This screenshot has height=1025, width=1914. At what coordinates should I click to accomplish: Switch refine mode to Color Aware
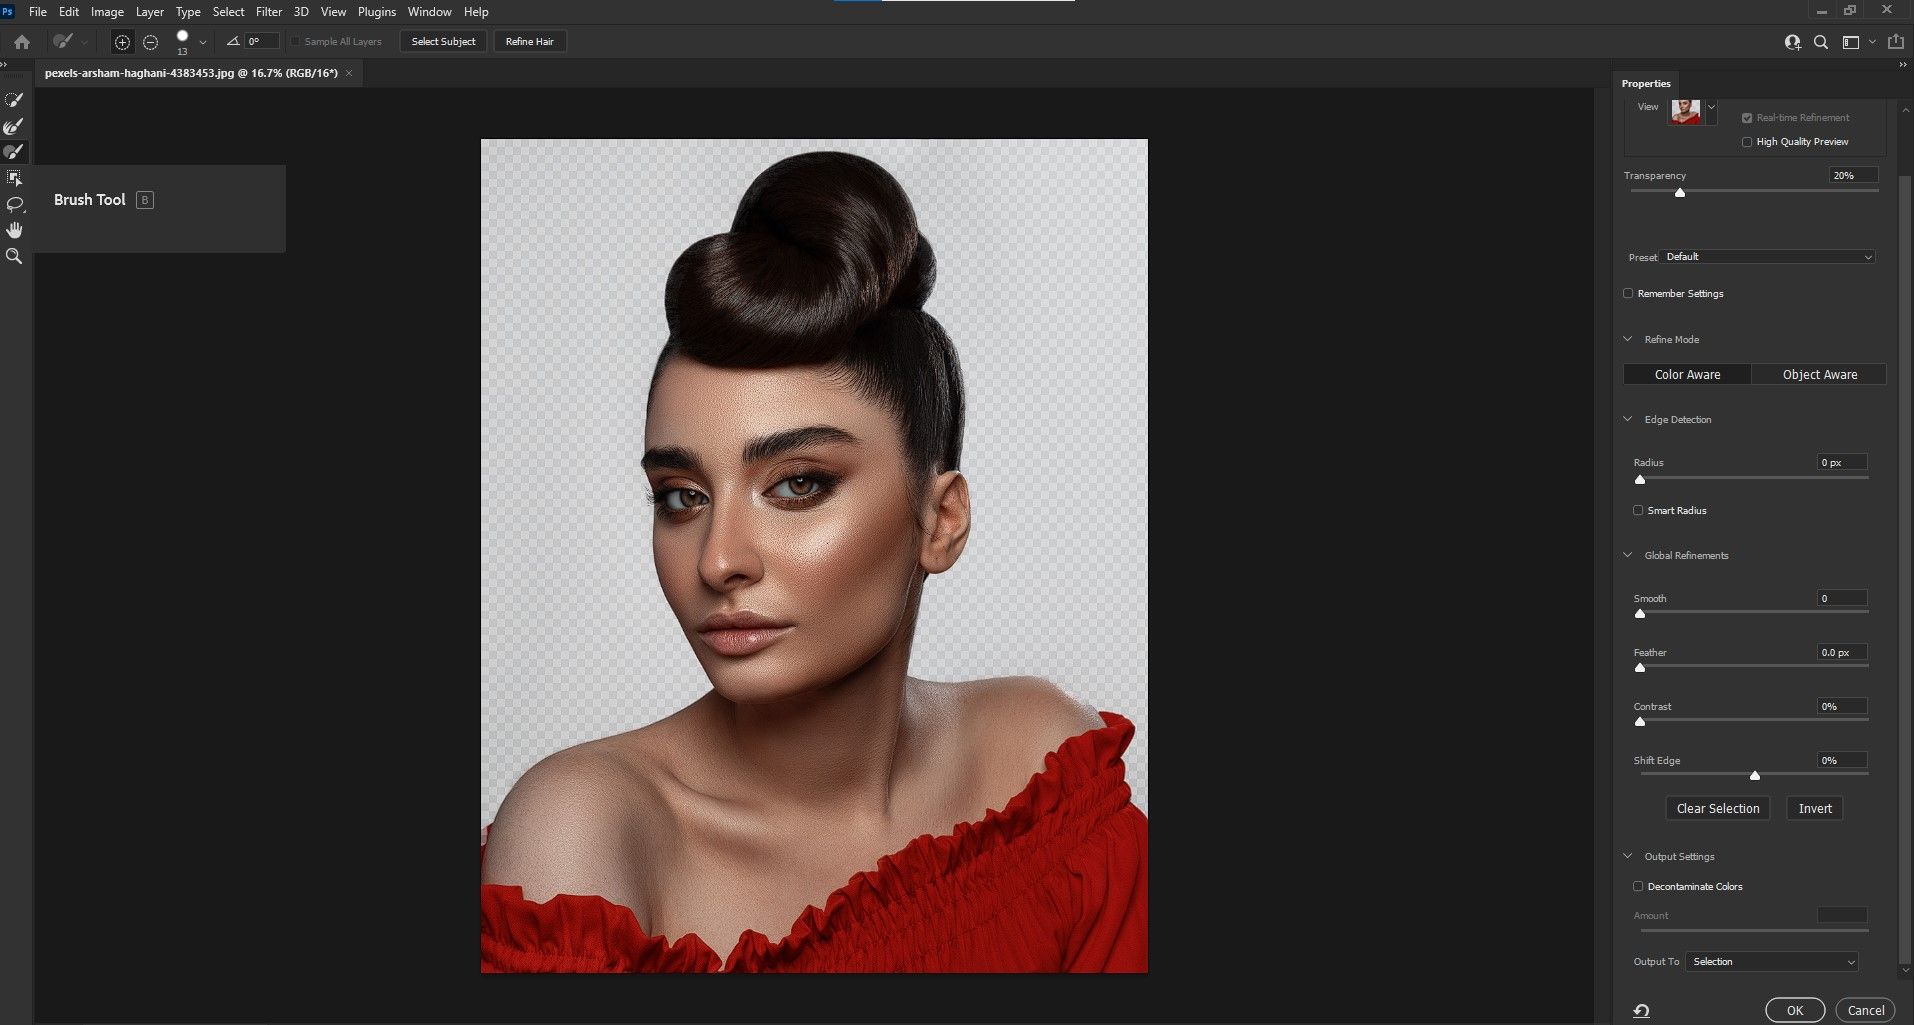tap(1687, 375)
